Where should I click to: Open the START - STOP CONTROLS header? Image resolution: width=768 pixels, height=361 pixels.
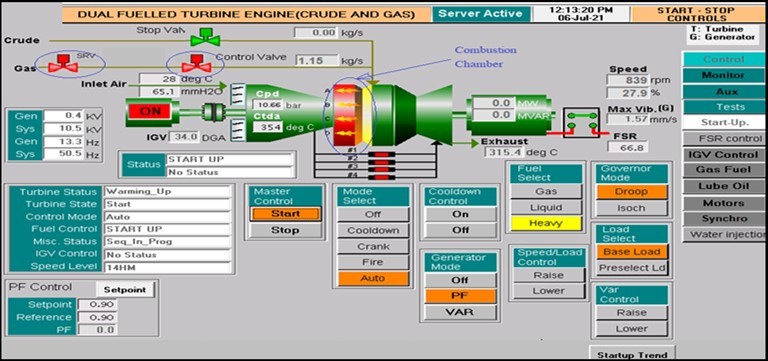coord(695,14)
